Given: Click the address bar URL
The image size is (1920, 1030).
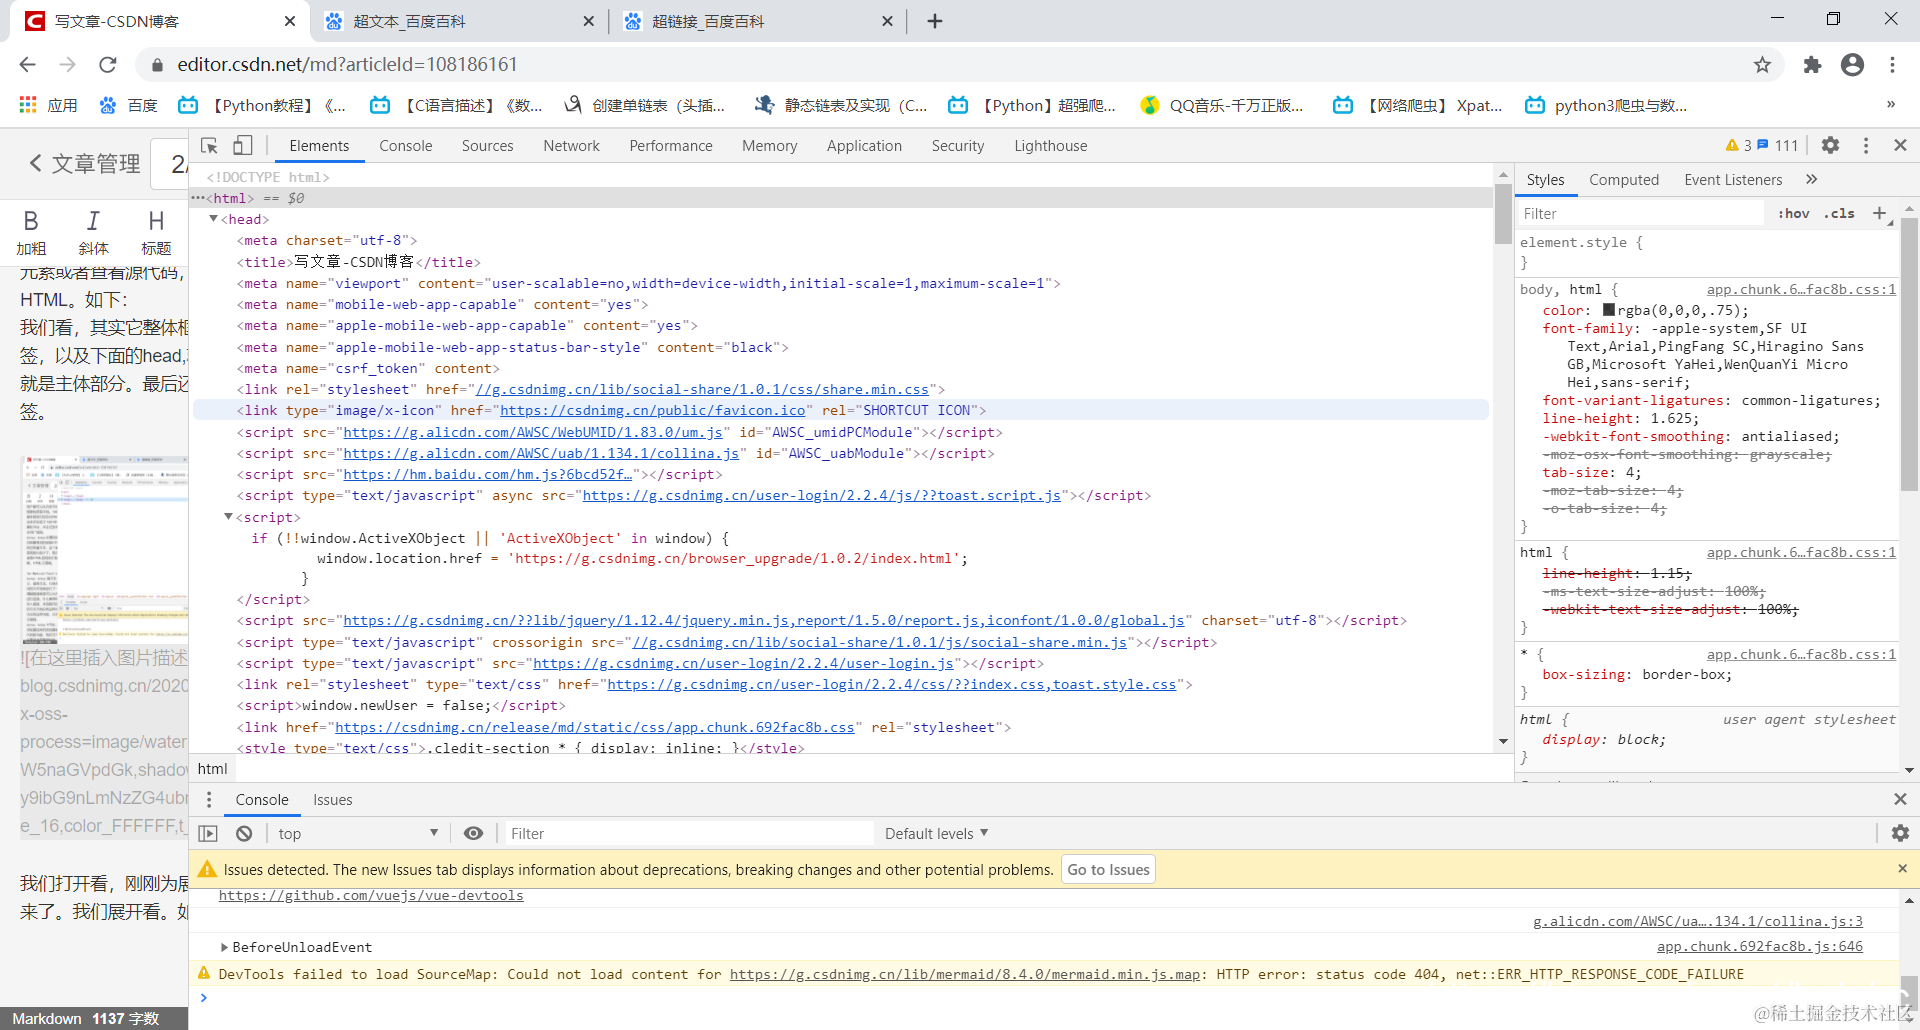Looking at the screenshot, I should (347, 65).
